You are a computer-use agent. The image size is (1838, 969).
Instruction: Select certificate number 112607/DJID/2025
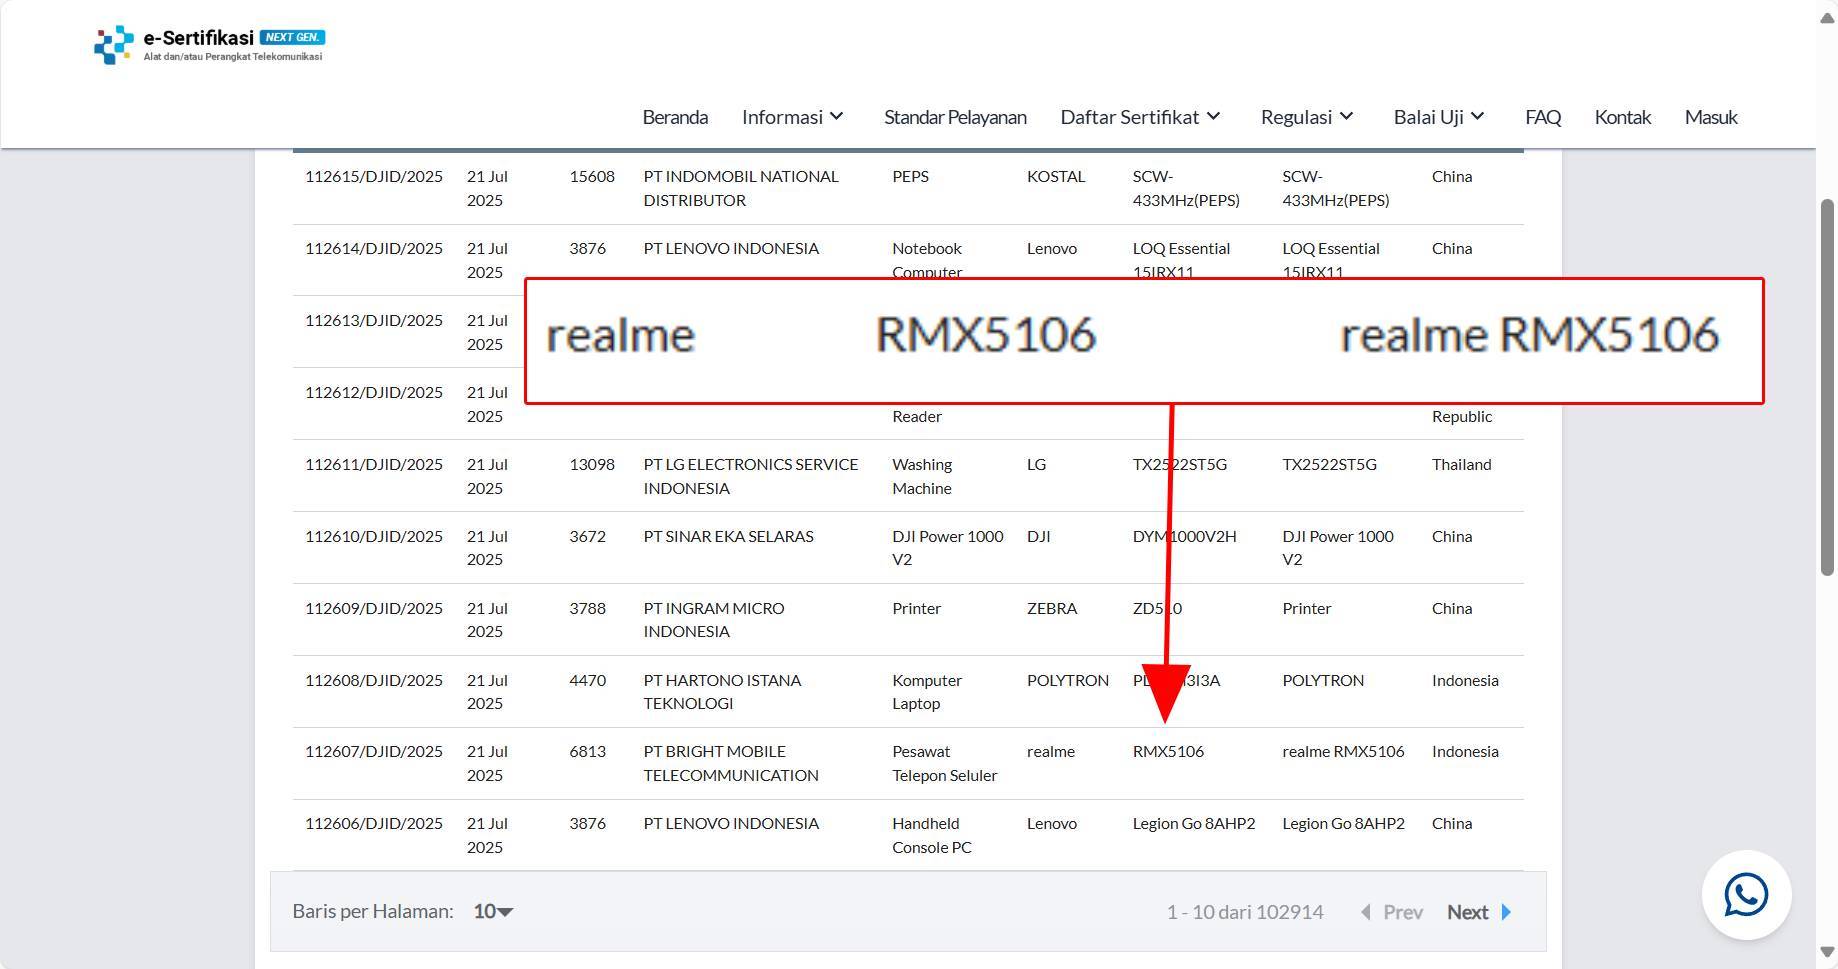(374, 751)
